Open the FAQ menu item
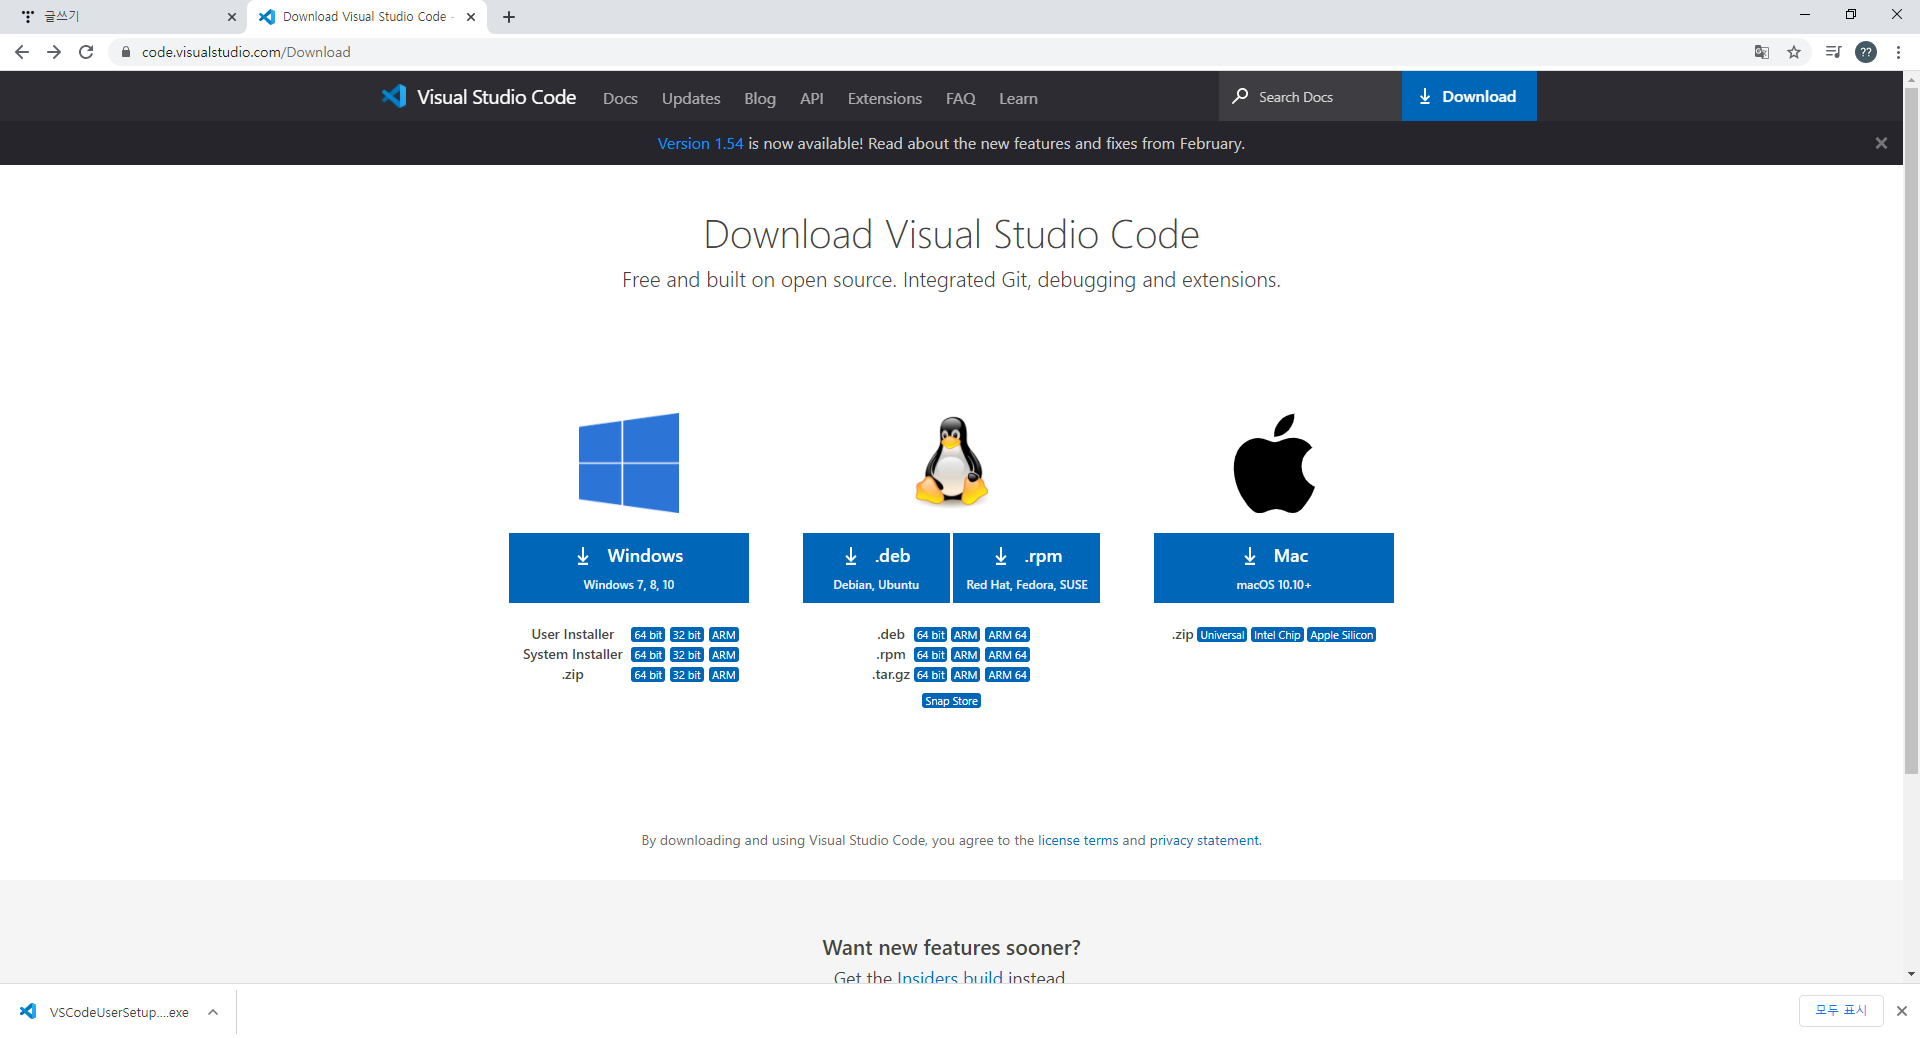This screenshot has width=1920, height=1038. (961, 98)
